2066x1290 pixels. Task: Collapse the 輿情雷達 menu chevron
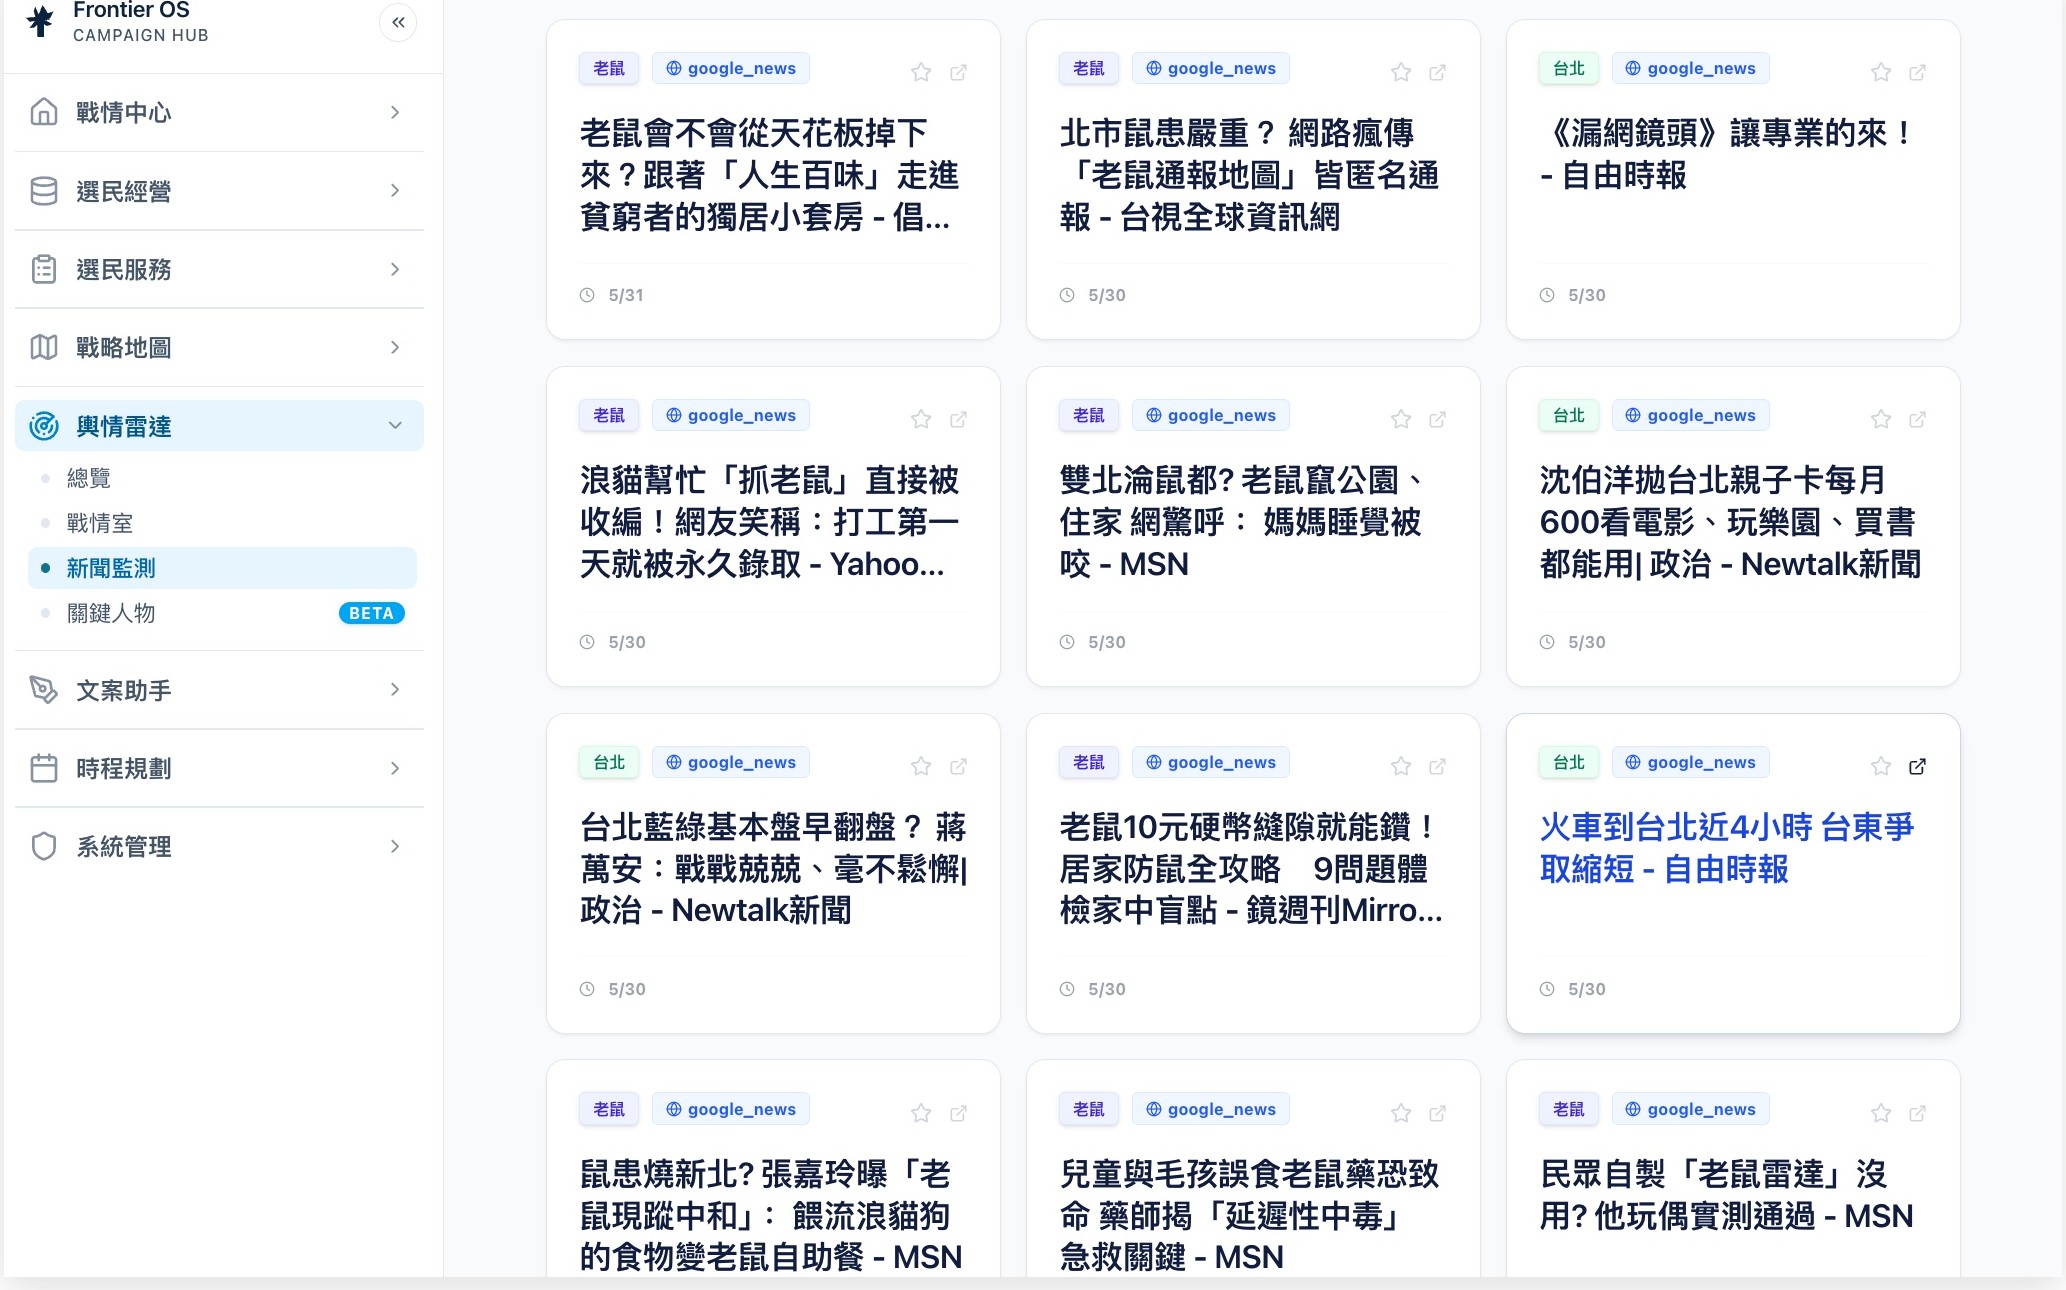click(395, 425)
